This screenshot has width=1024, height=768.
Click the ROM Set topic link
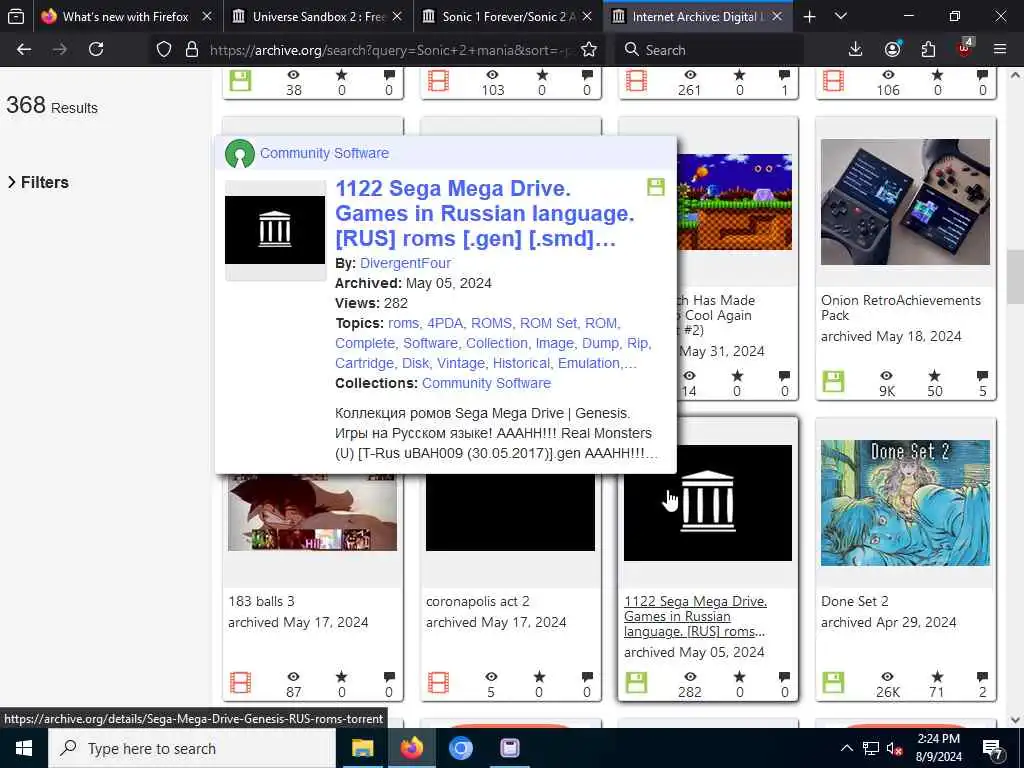[549, 323]
